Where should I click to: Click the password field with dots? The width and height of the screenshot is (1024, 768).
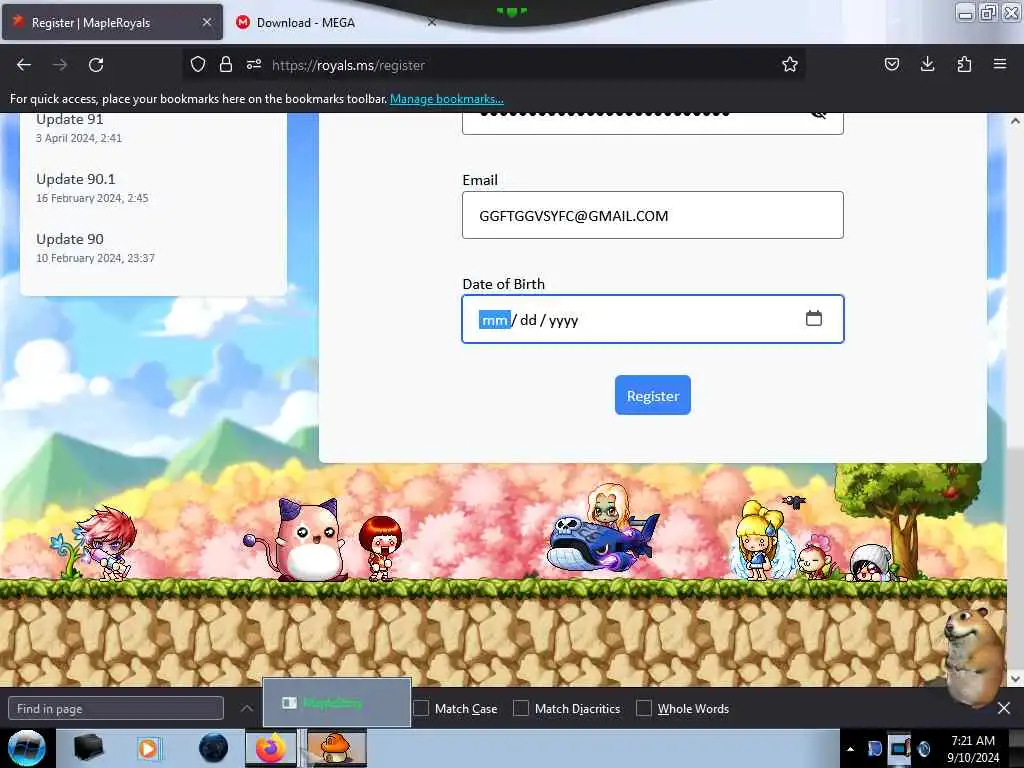(x=652, y=123)
